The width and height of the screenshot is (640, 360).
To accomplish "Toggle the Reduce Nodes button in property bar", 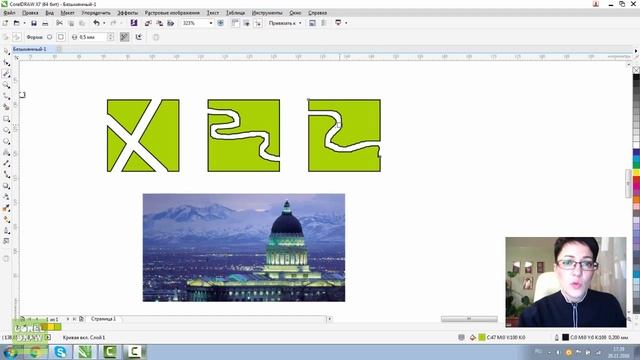I will (124, 37).
